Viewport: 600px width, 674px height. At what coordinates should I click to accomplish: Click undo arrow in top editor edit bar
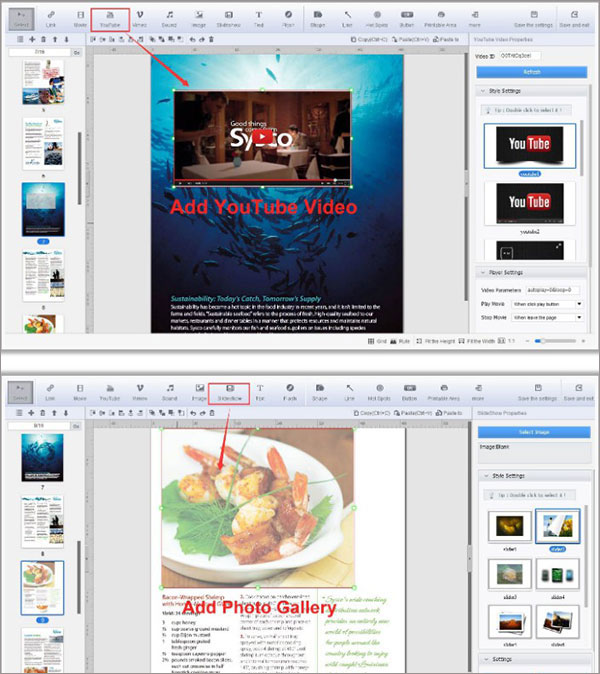click(193, 39)
